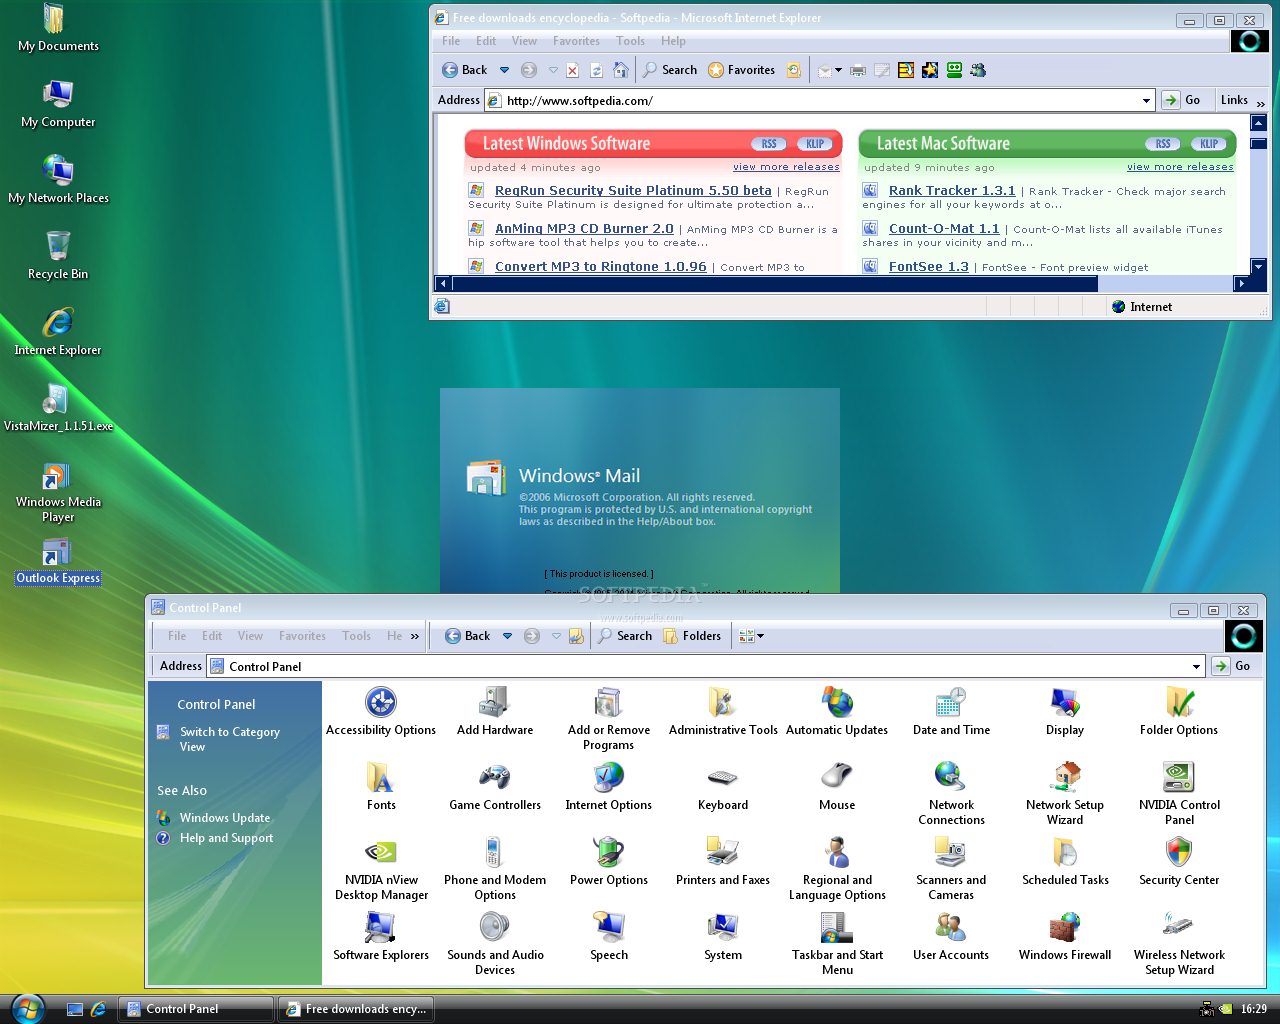The height and width of the screenshot is (1024, 1280).
Task: Open the Display applet
Action: 1065,712
